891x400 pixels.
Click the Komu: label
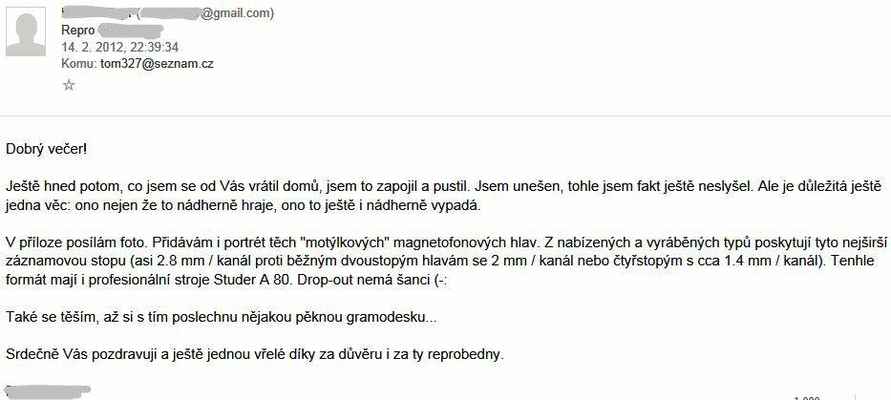tap(79, 64)
